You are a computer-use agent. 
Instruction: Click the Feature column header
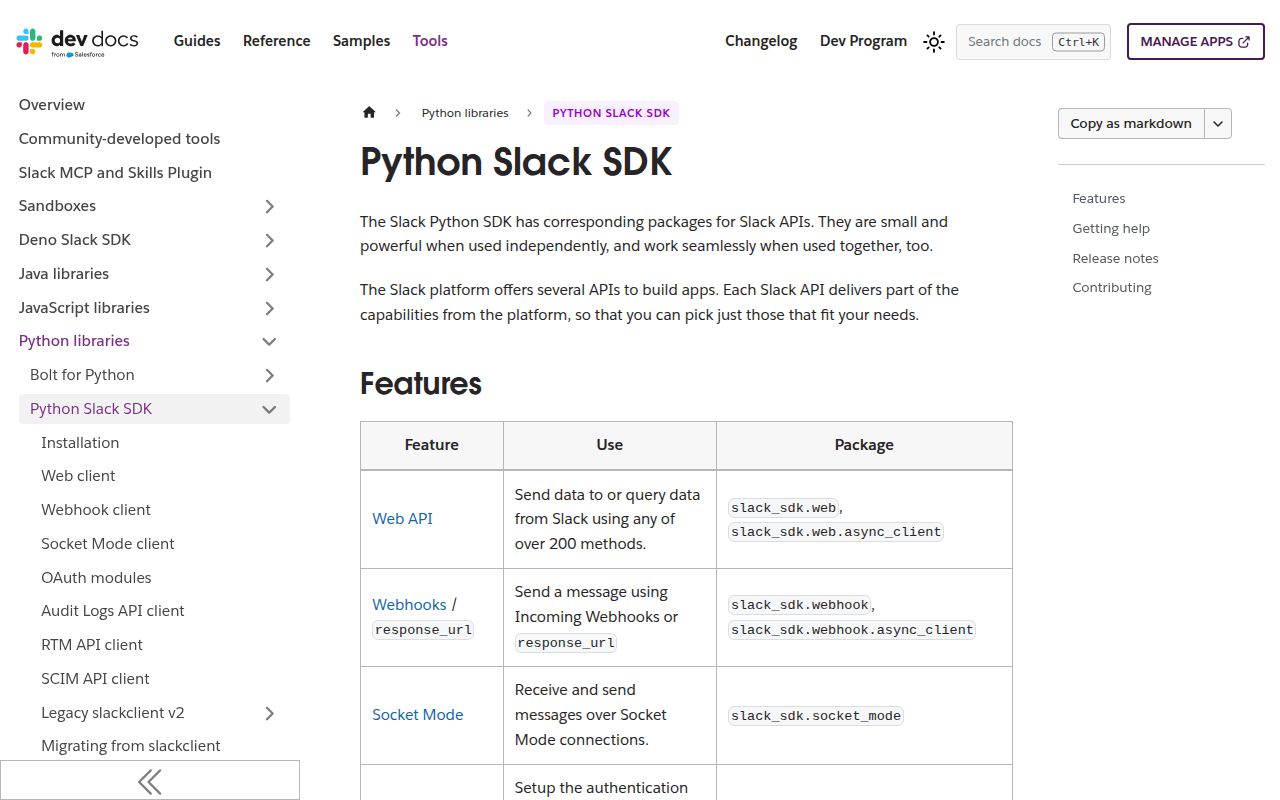[x=432, y=445]
